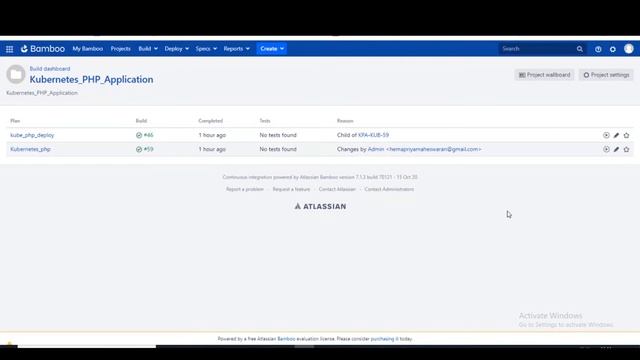
Task: Open the Kubernetes_php plan
Action: (x=31, y=149)
